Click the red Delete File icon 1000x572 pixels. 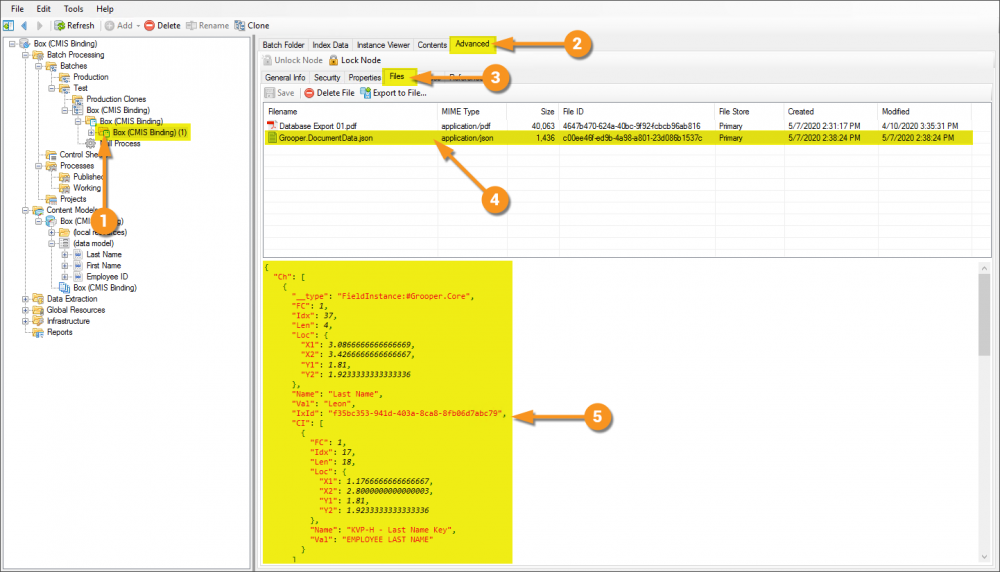[x=309, y=93]
